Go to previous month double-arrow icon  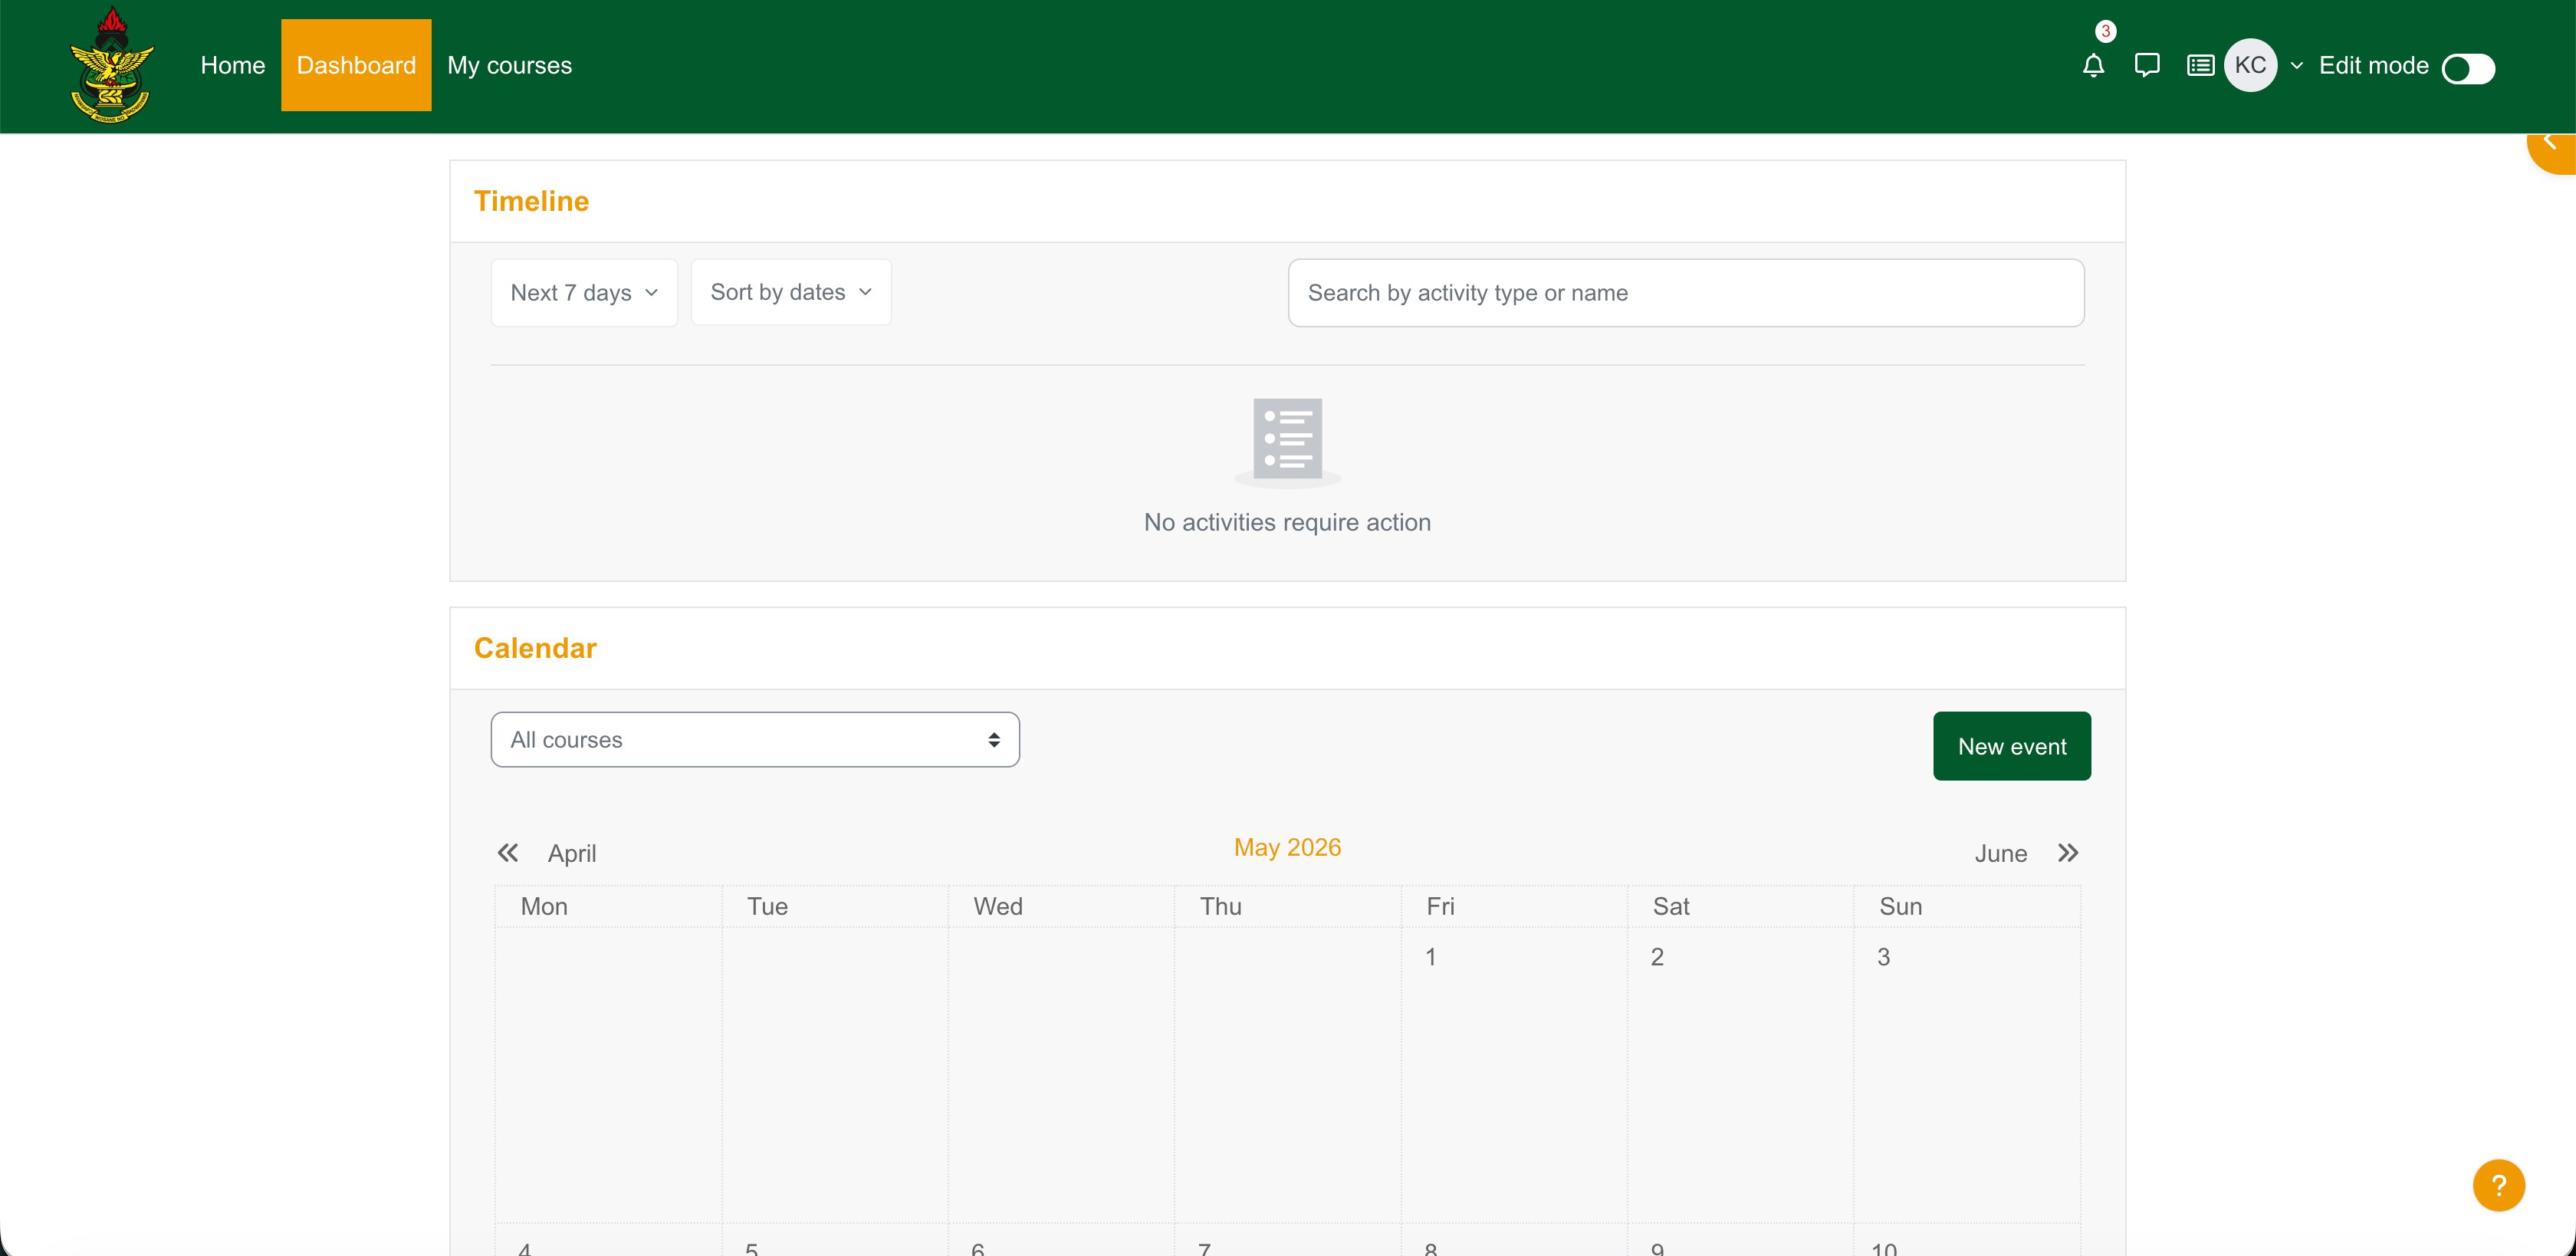tap(508, 853)
